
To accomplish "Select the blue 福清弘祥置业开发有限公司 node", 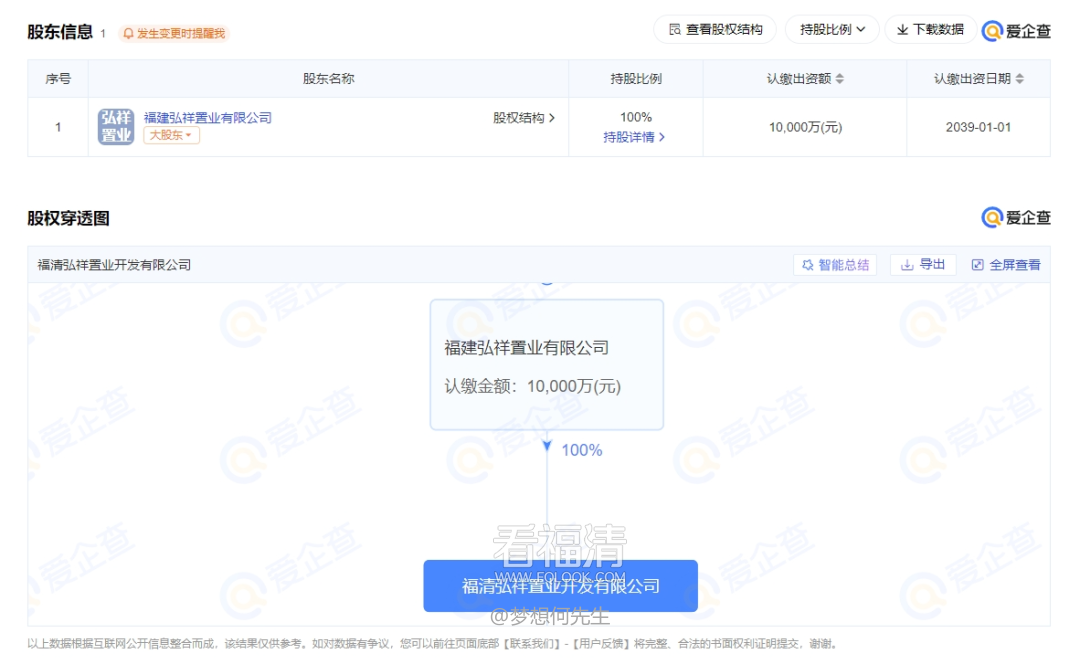I will [x=560, y=586].
